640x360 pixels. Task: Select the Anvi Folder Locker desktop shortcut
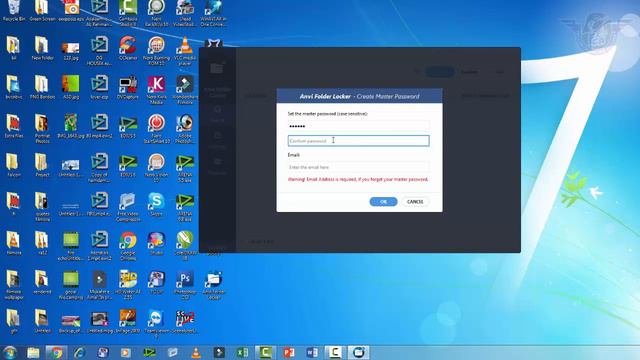pos(213,285)
